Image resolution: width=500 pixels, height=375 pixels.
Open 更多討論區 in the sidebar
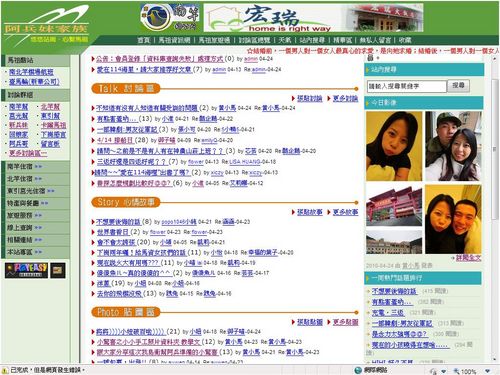(x=28, y=153)
